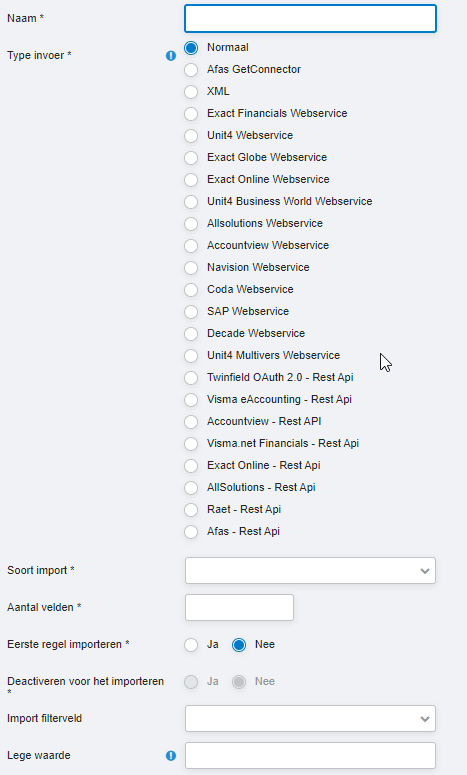Click the info icon beside Type invoer

(x=171, y=55)
